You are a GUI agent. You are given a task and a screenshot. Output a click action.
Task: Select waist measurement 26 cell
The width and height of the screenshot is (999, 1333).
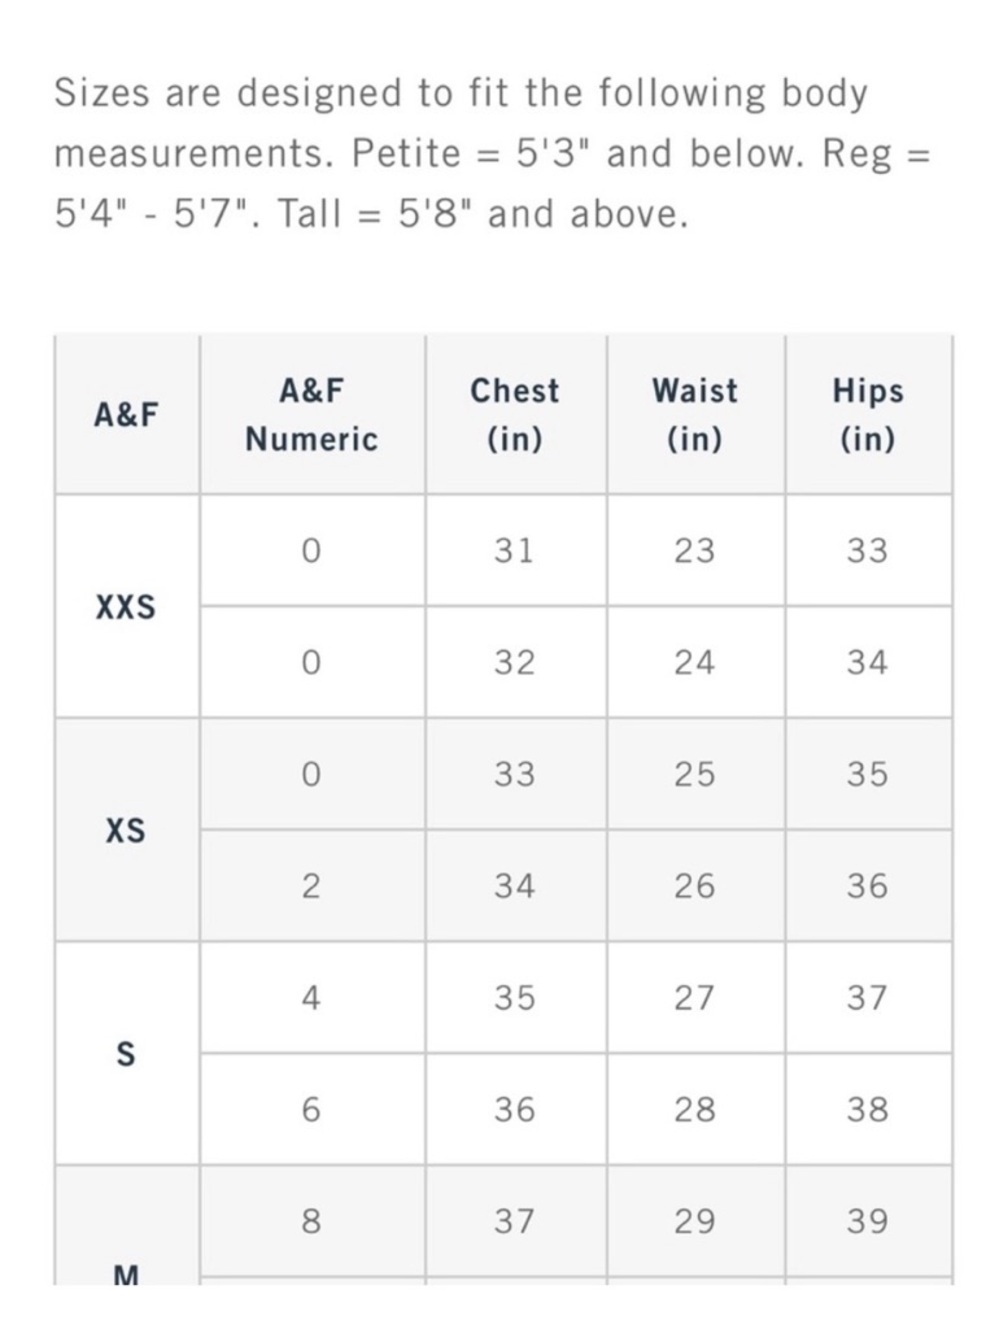click(x=695, y=886)
